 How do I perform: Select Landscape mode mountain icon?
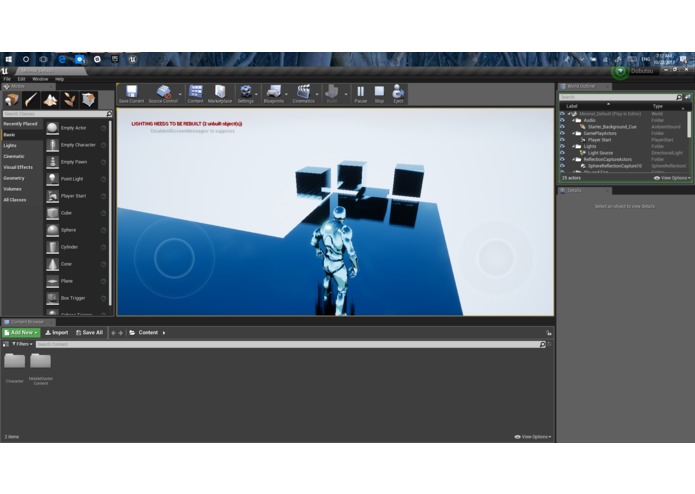coord(50,100)
